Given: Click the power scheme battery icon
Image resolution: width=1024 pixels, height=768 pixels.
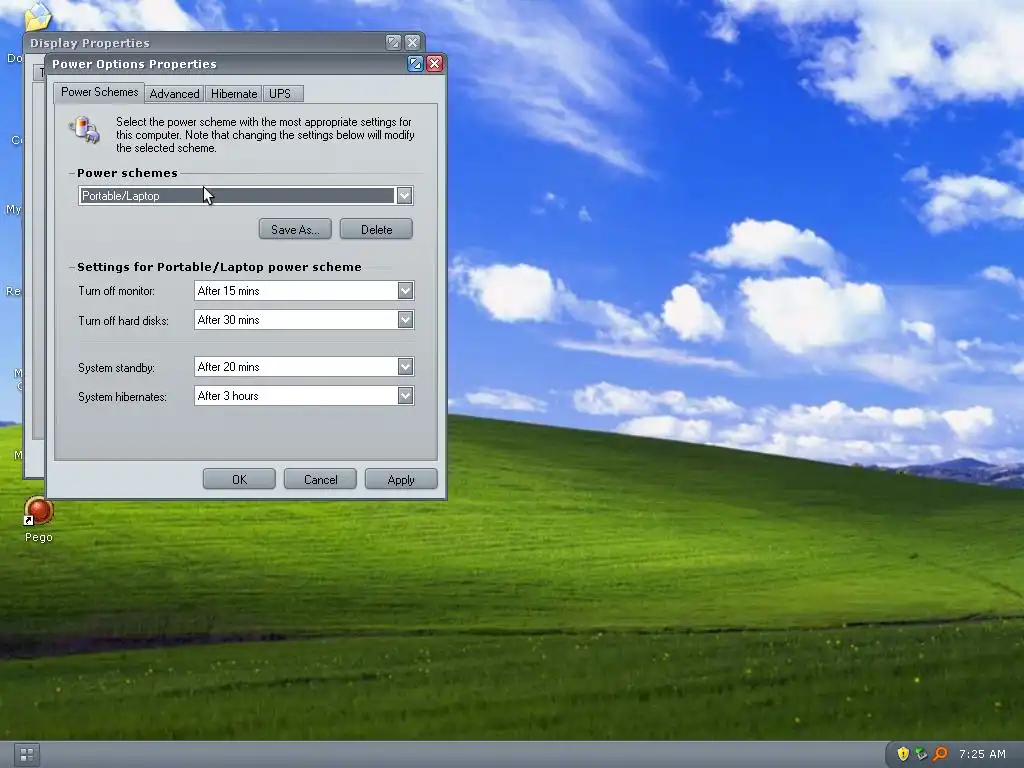Looking at the screenshot, I should pyautogui.click(x=86, y=130).
